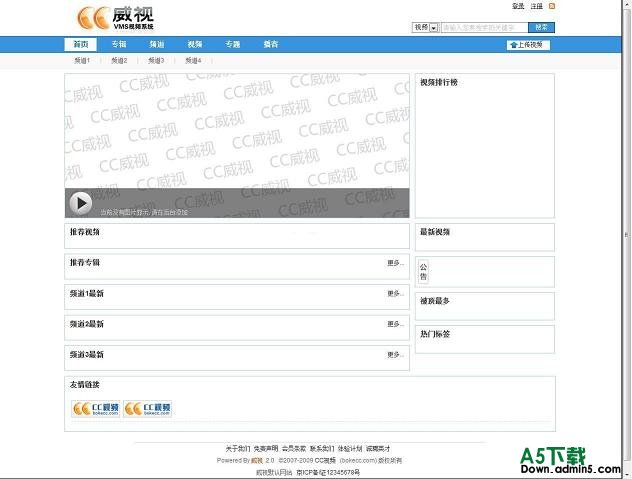Click the round play button on banner

point(81,203)
